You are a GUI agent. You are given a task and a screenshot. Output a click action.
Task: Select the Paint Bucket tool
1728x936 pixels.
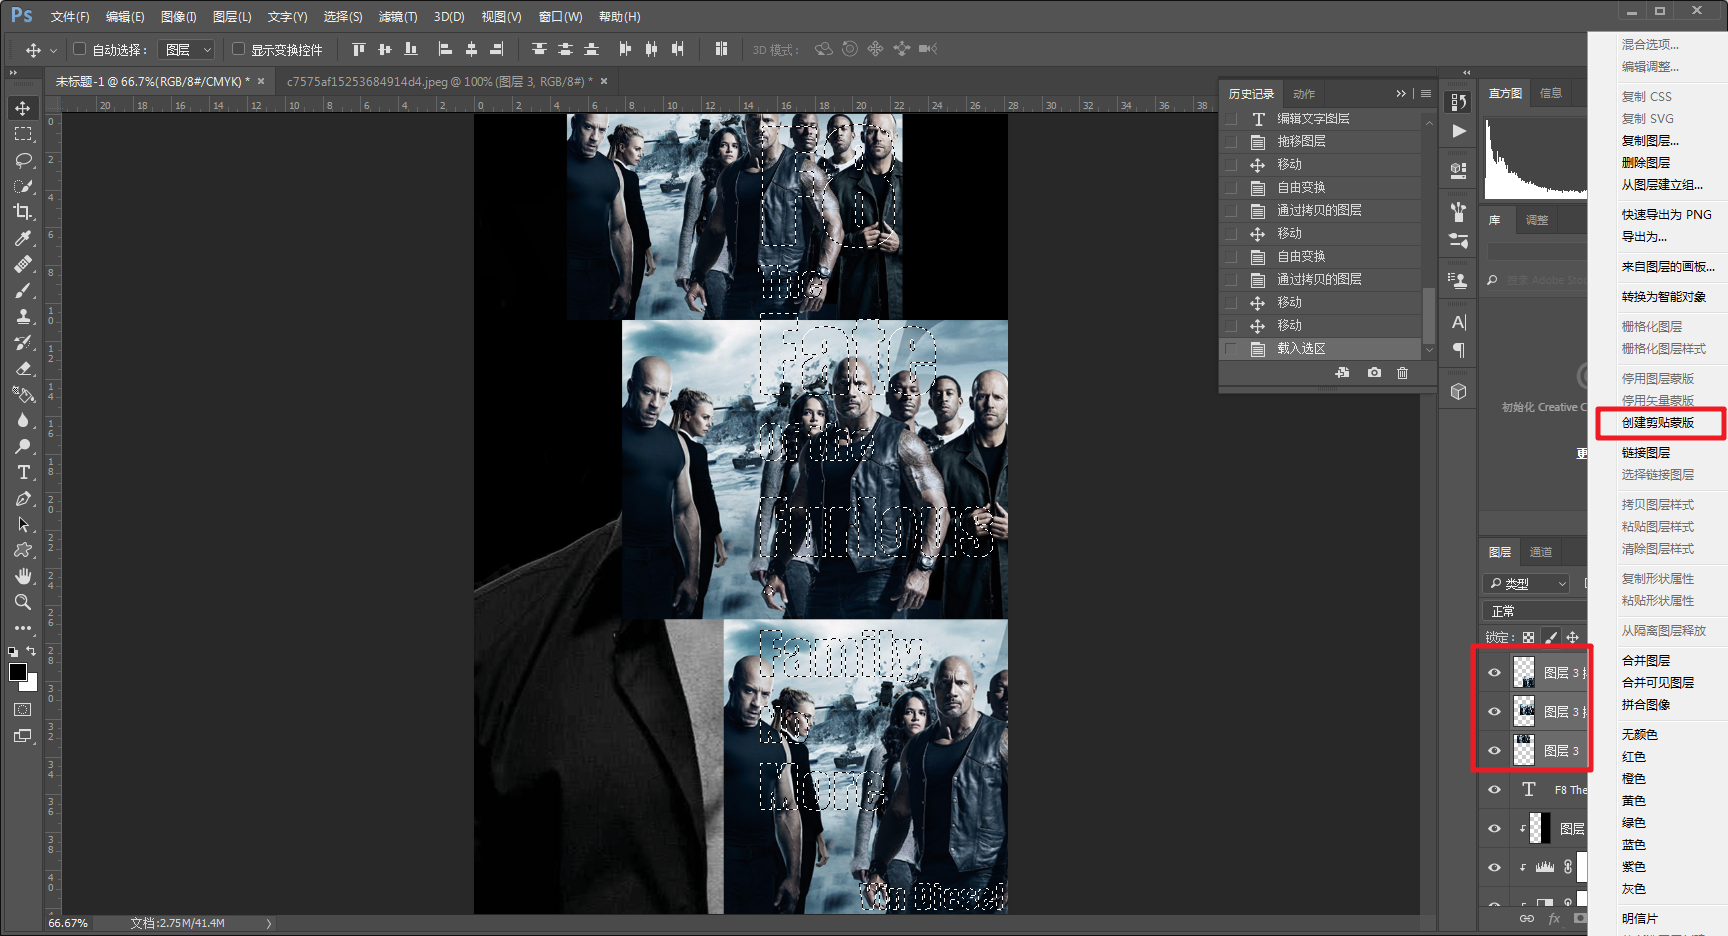tap(22, 394)
